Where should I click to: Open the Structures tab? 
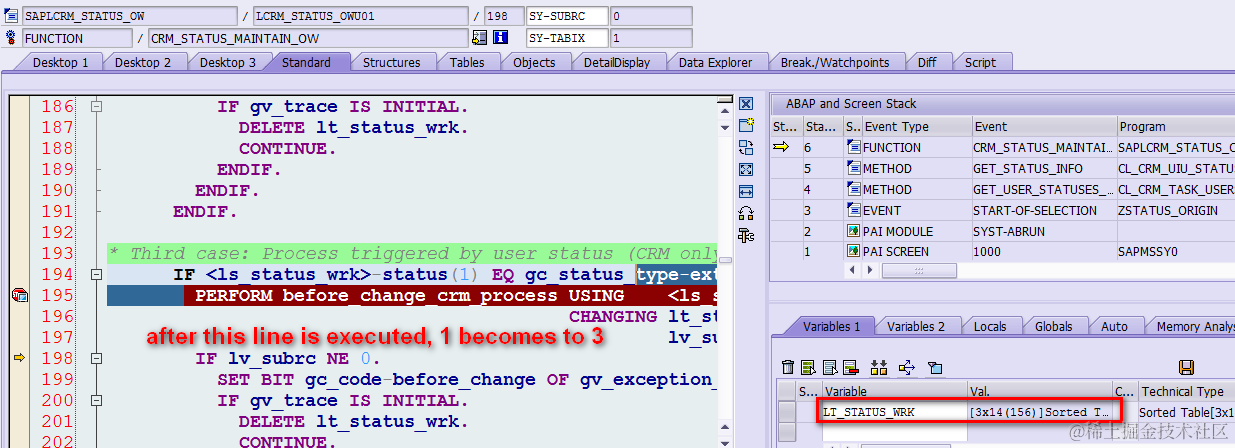391,62
